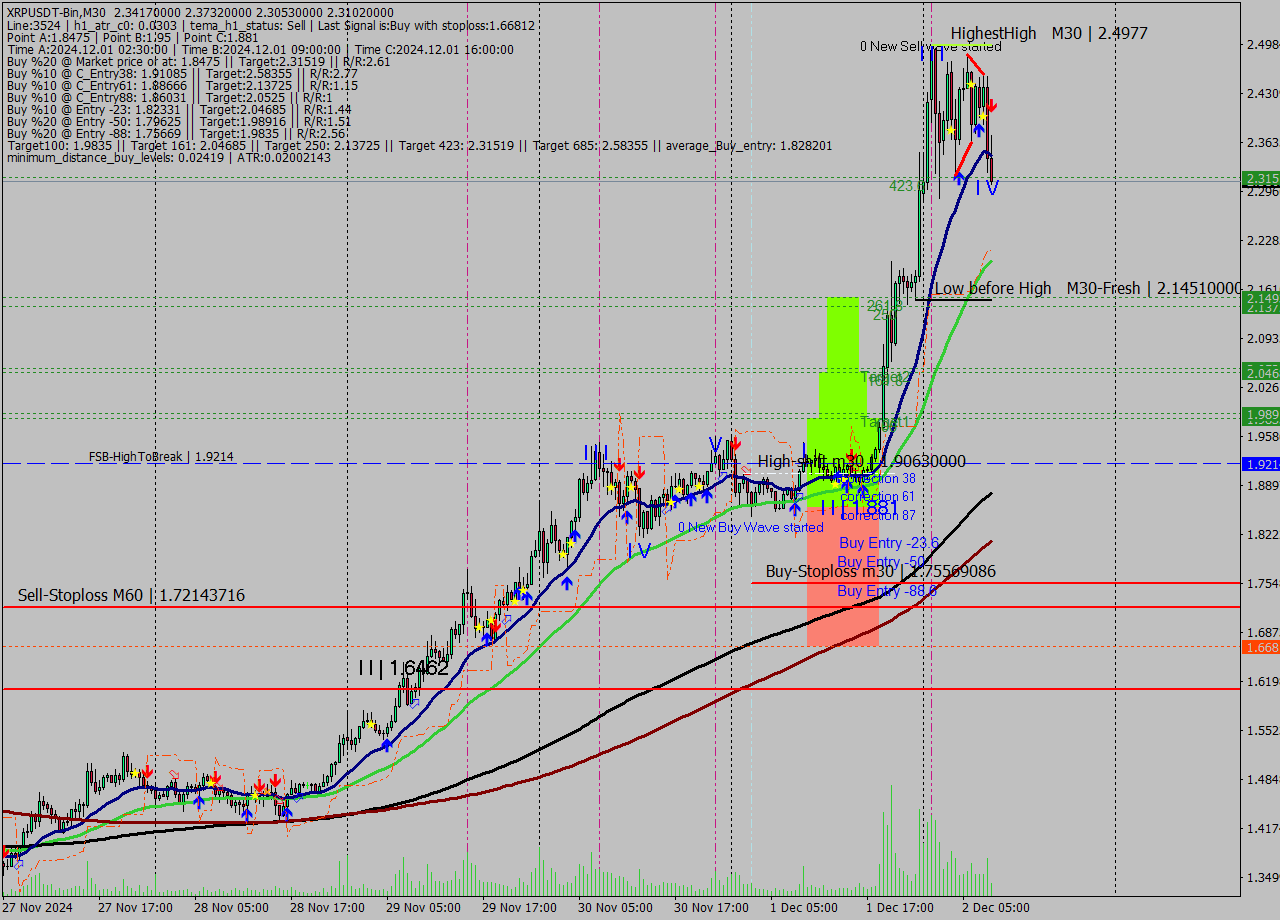The height and width of the screenshot is (920, 1280).
Task: Click the 2.430 price axis value
Action: [1261, 93]
